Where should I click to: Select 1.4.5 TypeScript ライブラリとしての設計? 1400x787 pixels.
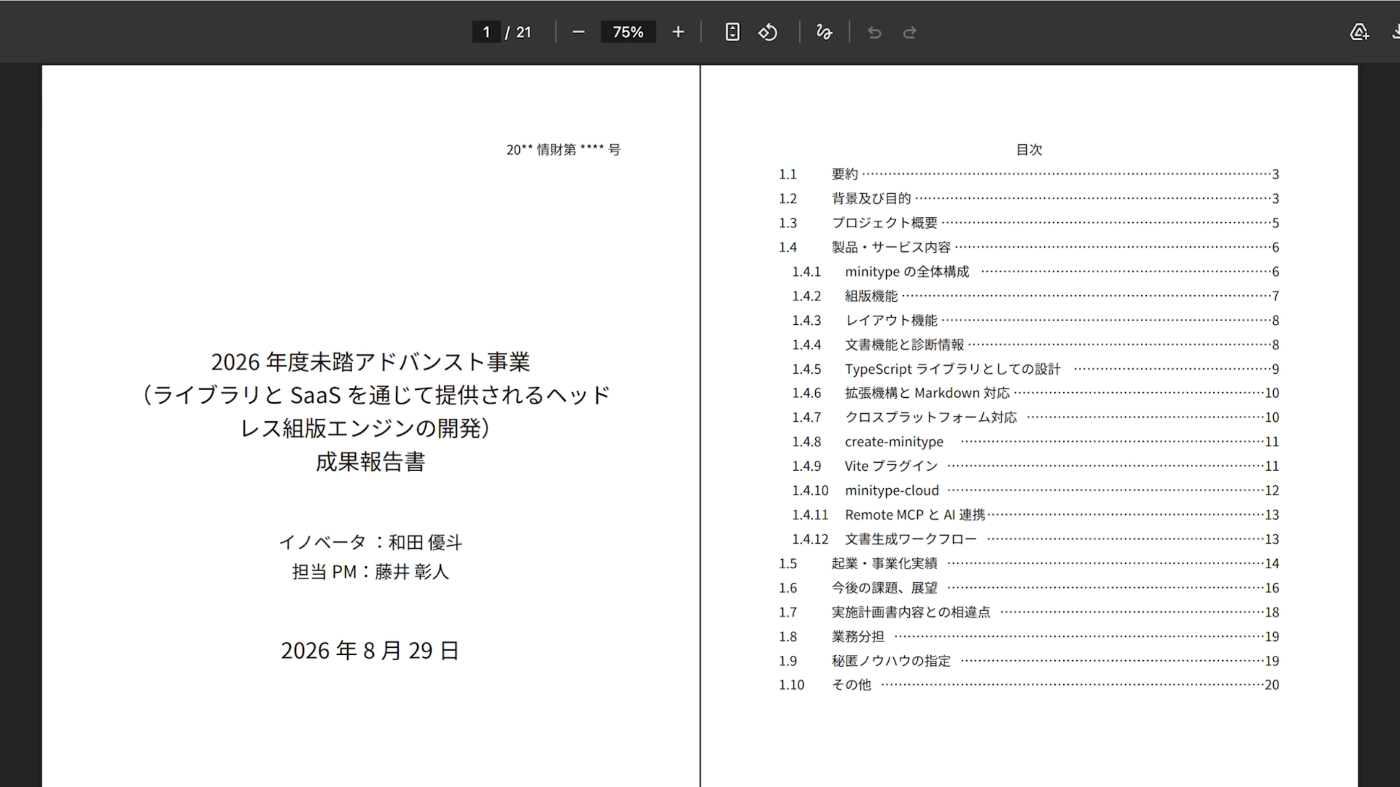1036,369
